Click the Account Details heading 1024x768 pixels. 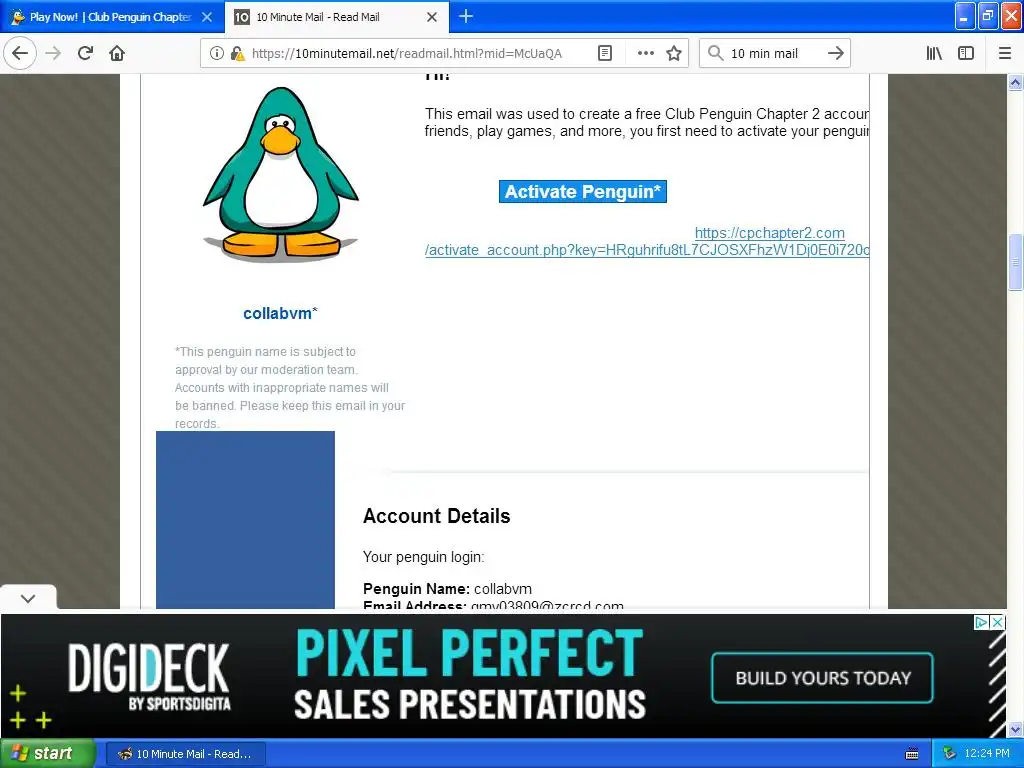[x=436, y=516]
